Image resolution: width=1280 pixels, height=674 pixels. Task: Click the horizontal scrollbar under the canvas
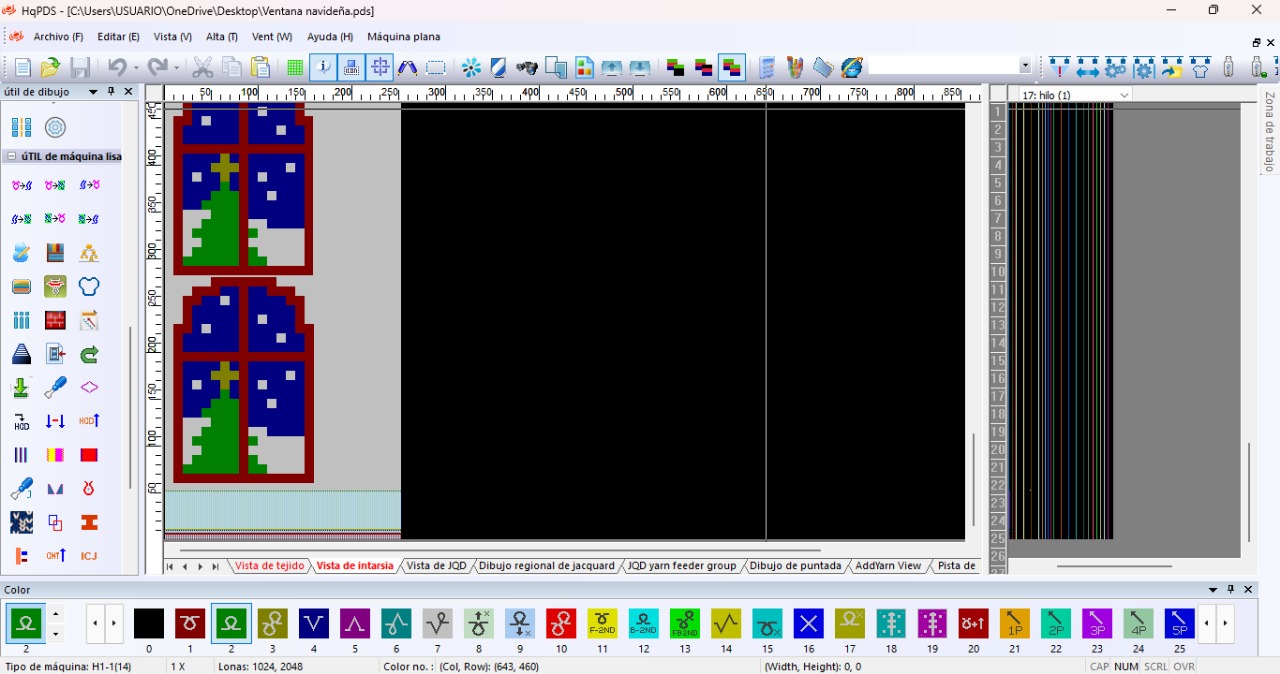pos(500,550)
